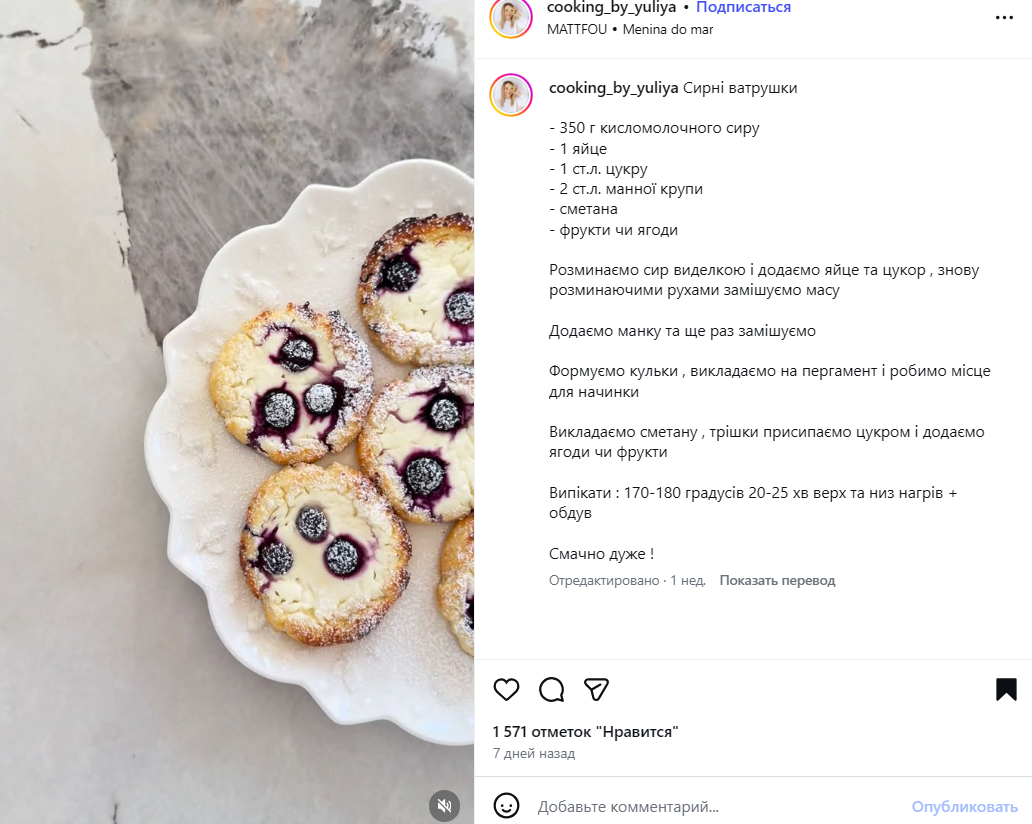Publish the comment with Опубликовать
Image resolution: width=1032 pixels, height=824 pixels.
[x=964, y=806]
